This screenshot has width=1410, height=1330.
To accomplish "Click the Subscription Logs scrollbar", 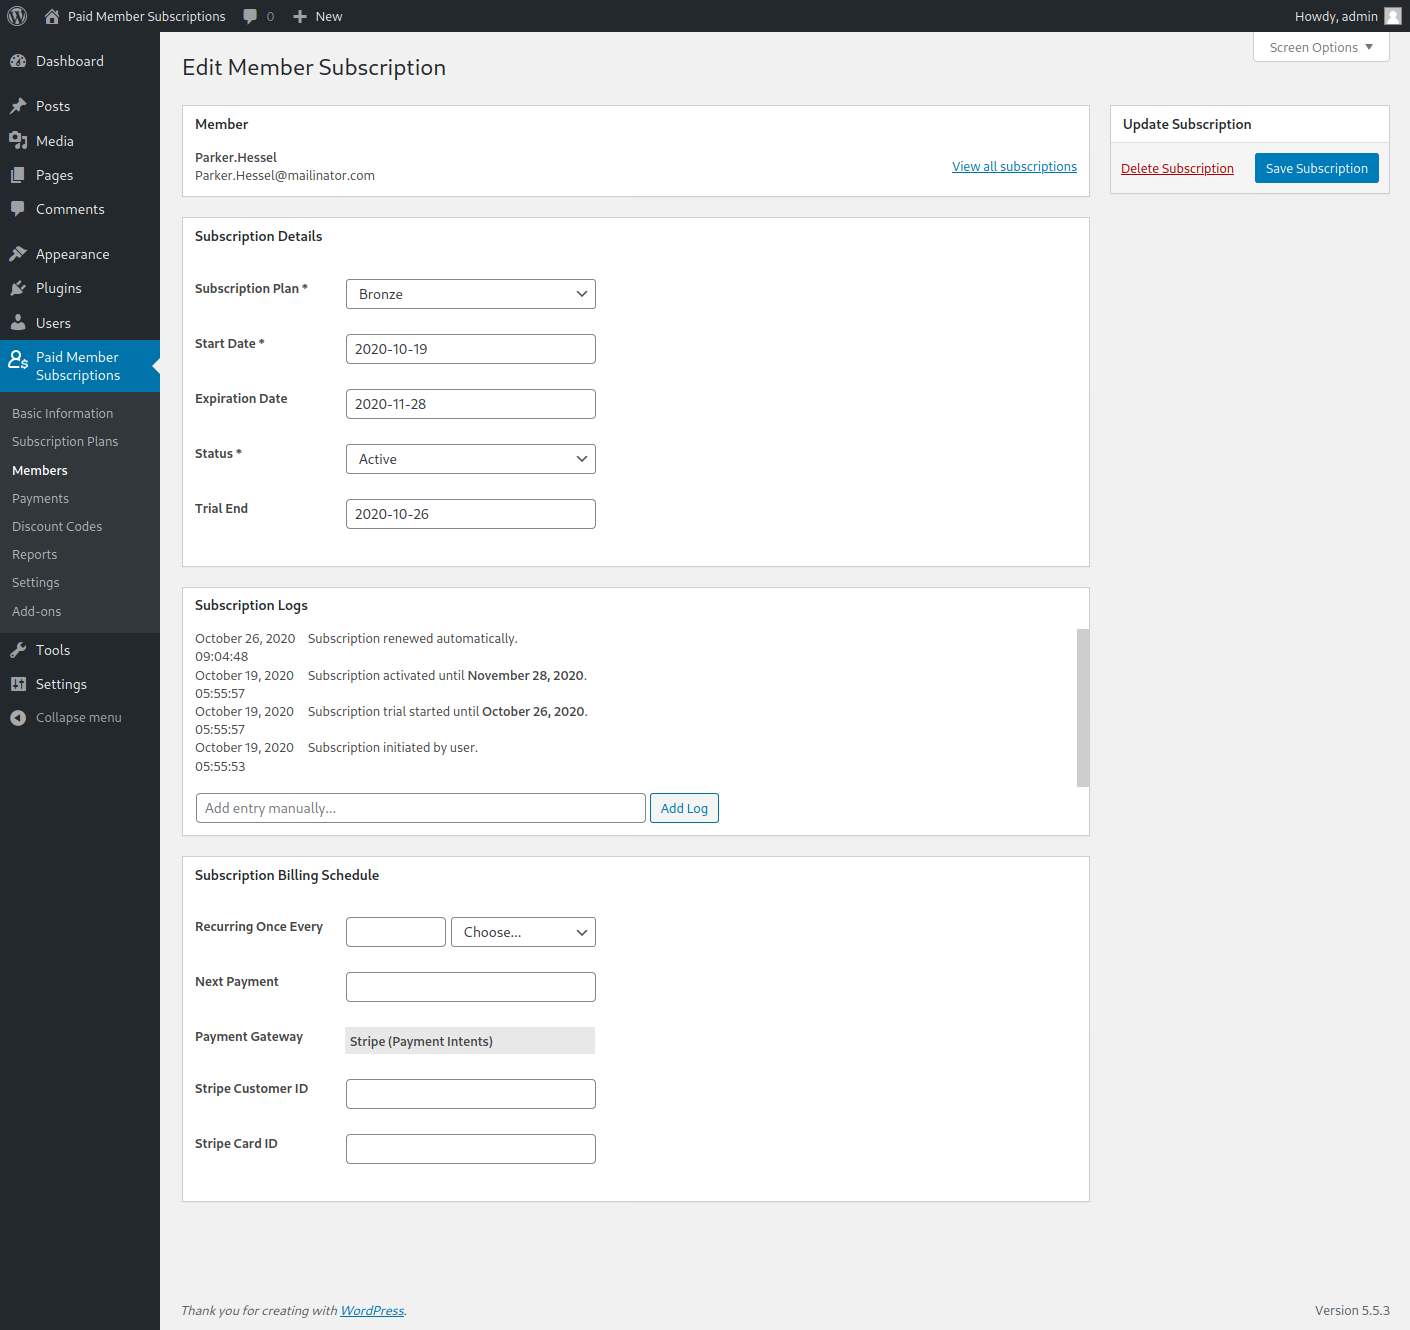I will pyautogui.click(x=1083, y=707).
